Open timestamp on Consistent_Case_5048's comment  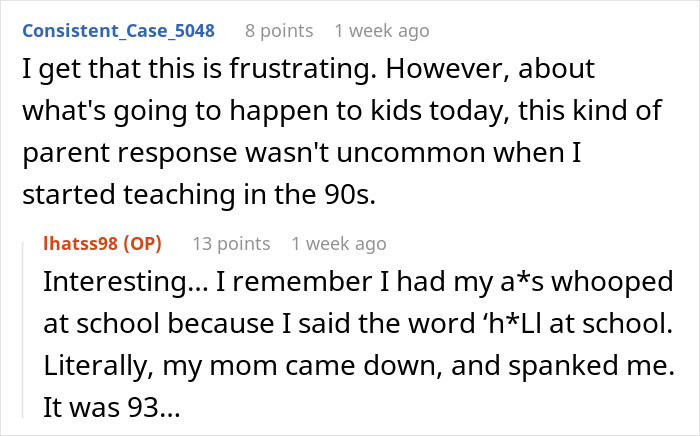click(x=382, y=31)
